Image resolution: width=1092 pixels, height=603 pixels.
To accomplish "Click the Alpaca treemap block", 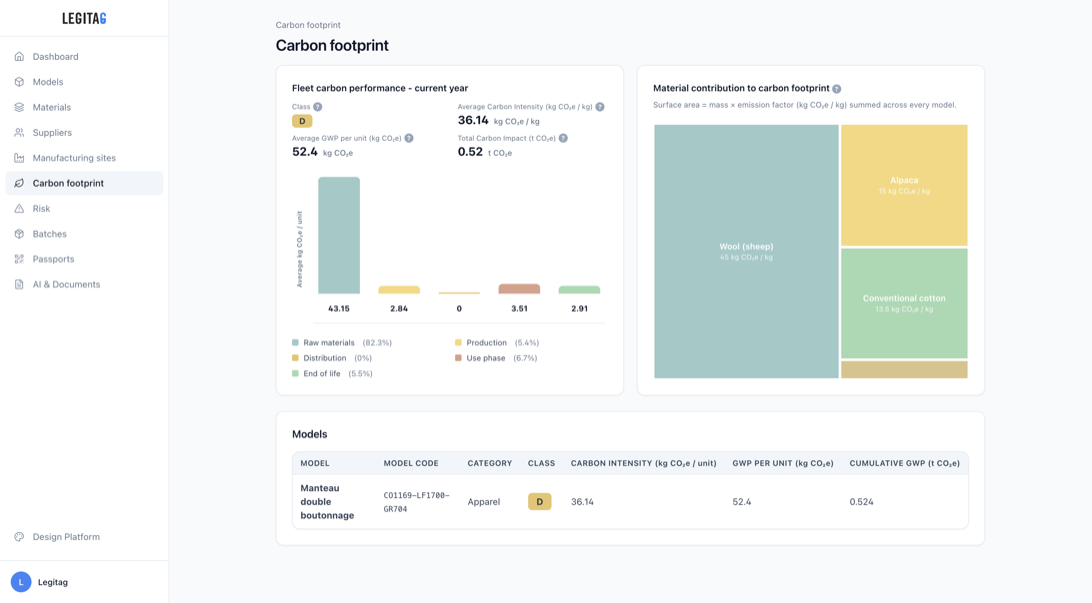I will pyautogui.click(x=904, y=185).
